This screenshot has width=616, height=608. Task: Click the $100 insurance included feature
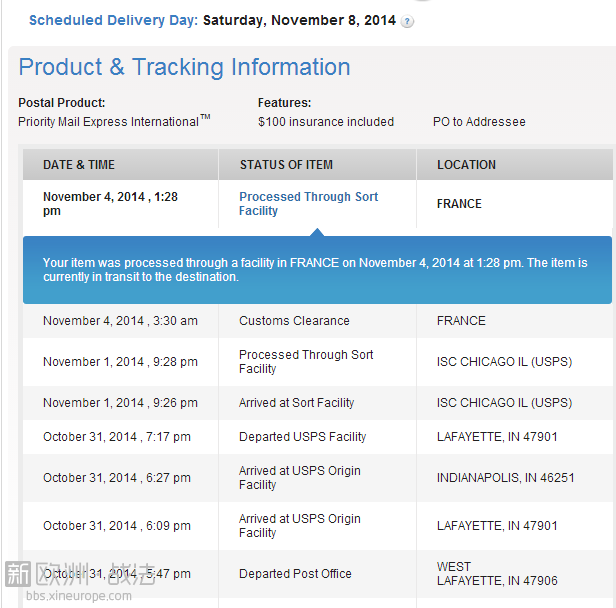tap(326, 122)
